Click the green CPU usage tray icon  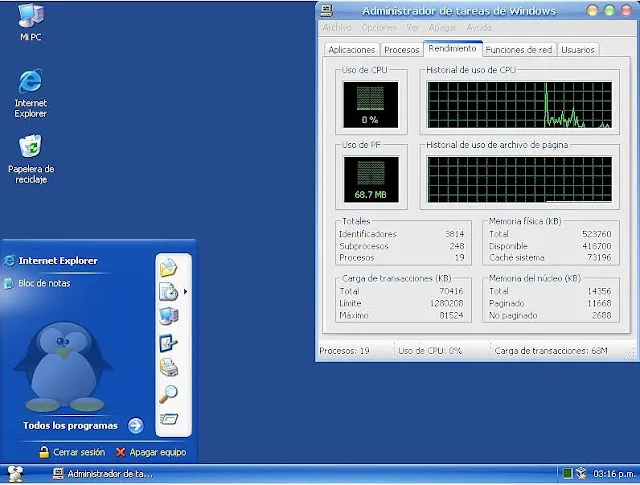click(x=567, y=474)
